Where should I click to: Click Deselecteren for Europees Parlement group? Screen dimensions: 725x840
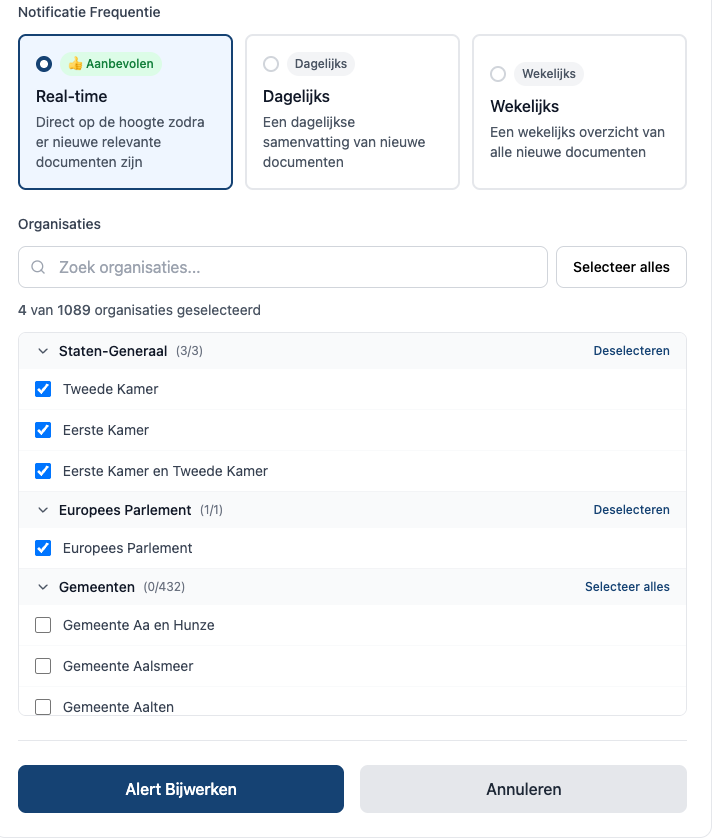pyautogui.click(x=631, y=510)
